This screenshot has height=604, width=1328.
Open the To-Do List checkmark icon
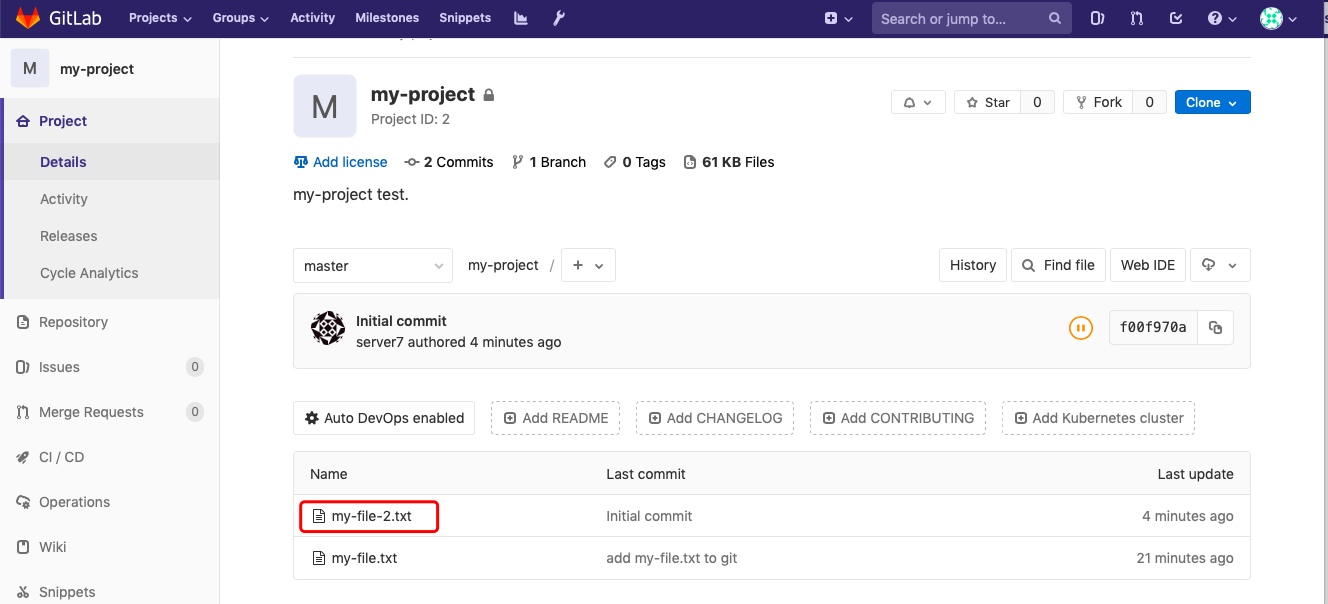(x=1175, y=17)
